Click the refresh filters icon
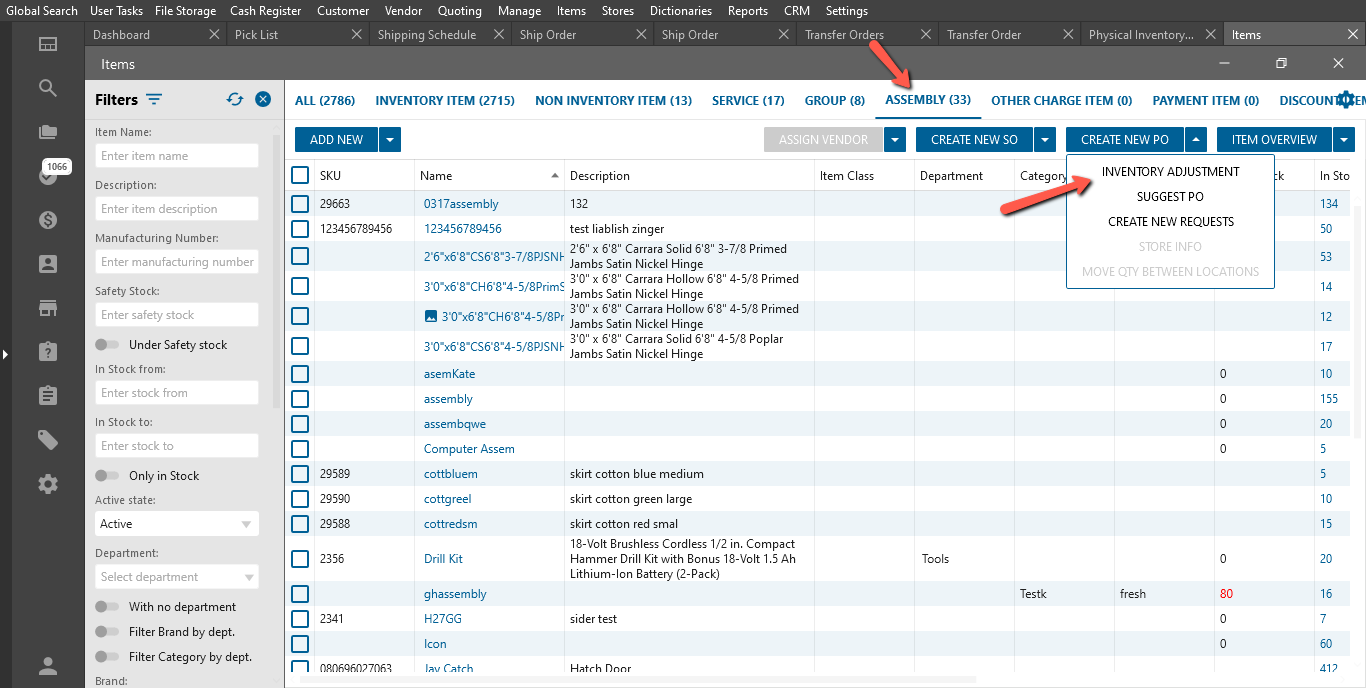The width and height of the screenshot is (1366, 688). point(235,99)
